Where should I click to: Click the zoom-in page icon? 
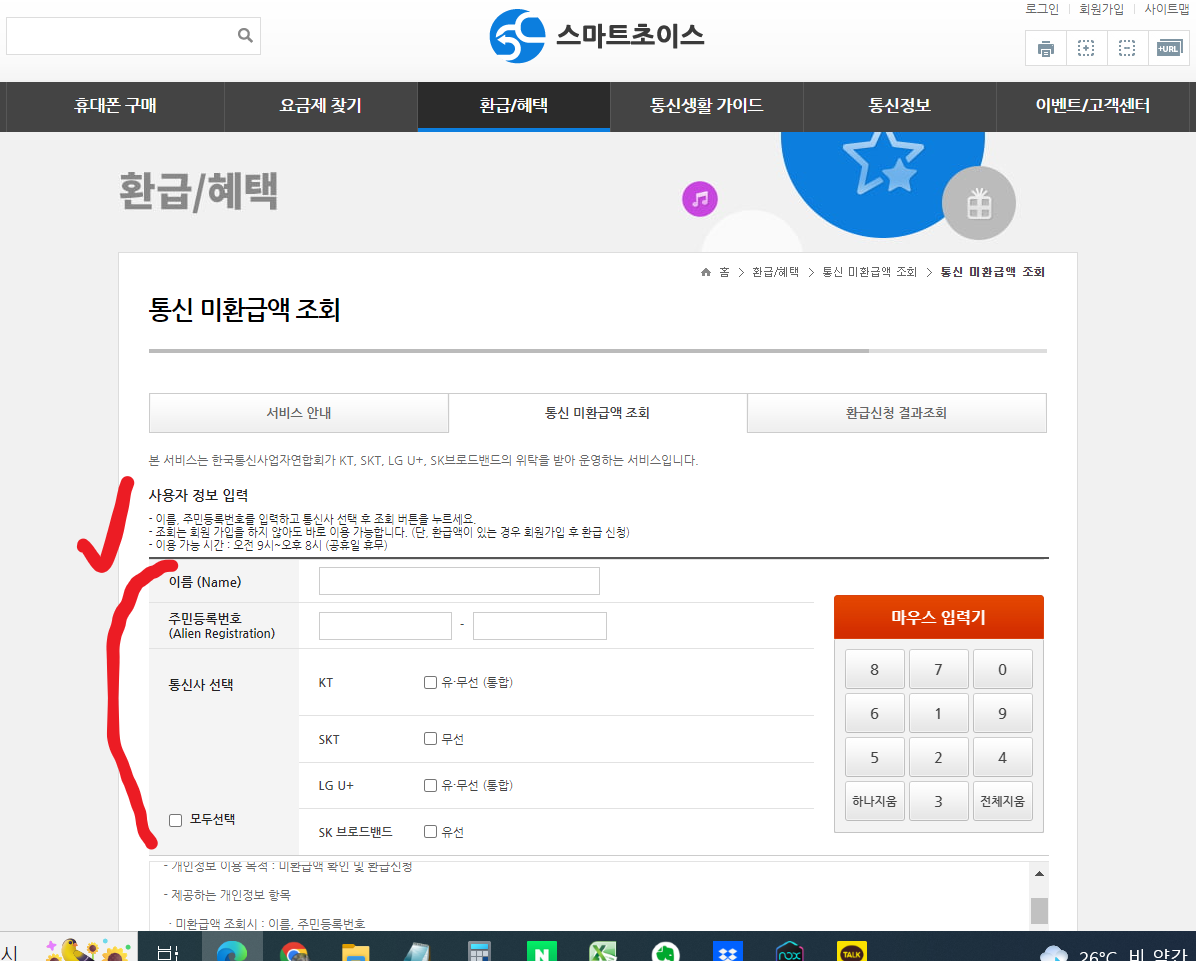pos(1086,49)
